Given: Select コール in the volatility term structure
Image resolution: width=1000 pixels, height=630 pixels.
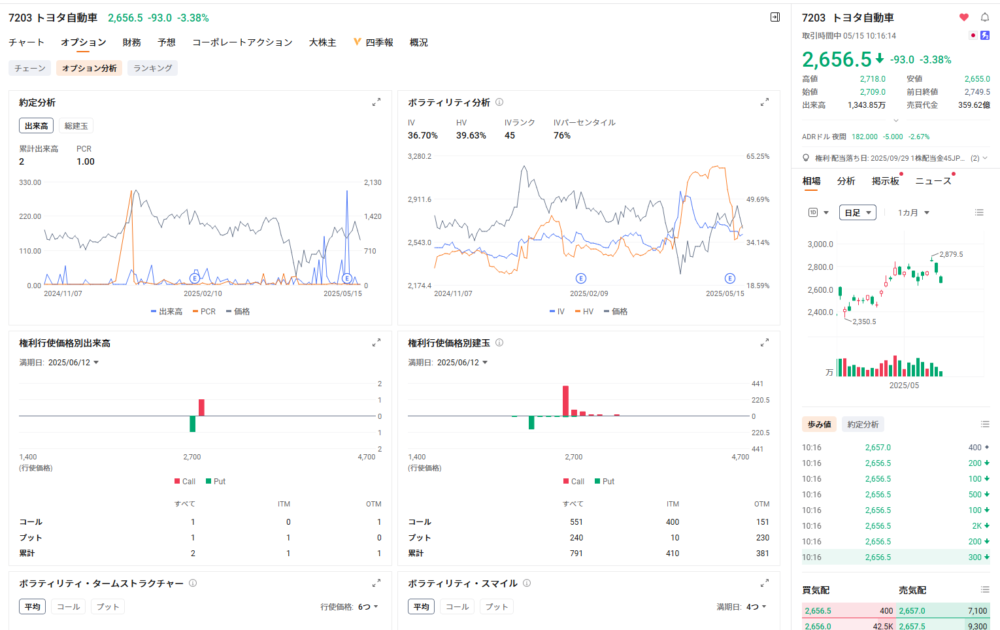Looking at the screenshot, I should (68, 606).
